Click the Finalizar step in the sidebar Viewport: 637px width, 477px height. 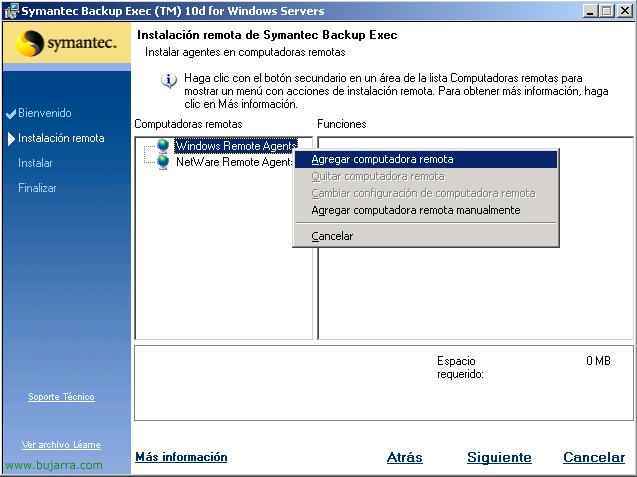pyautogui.click(x=37, y=188)
